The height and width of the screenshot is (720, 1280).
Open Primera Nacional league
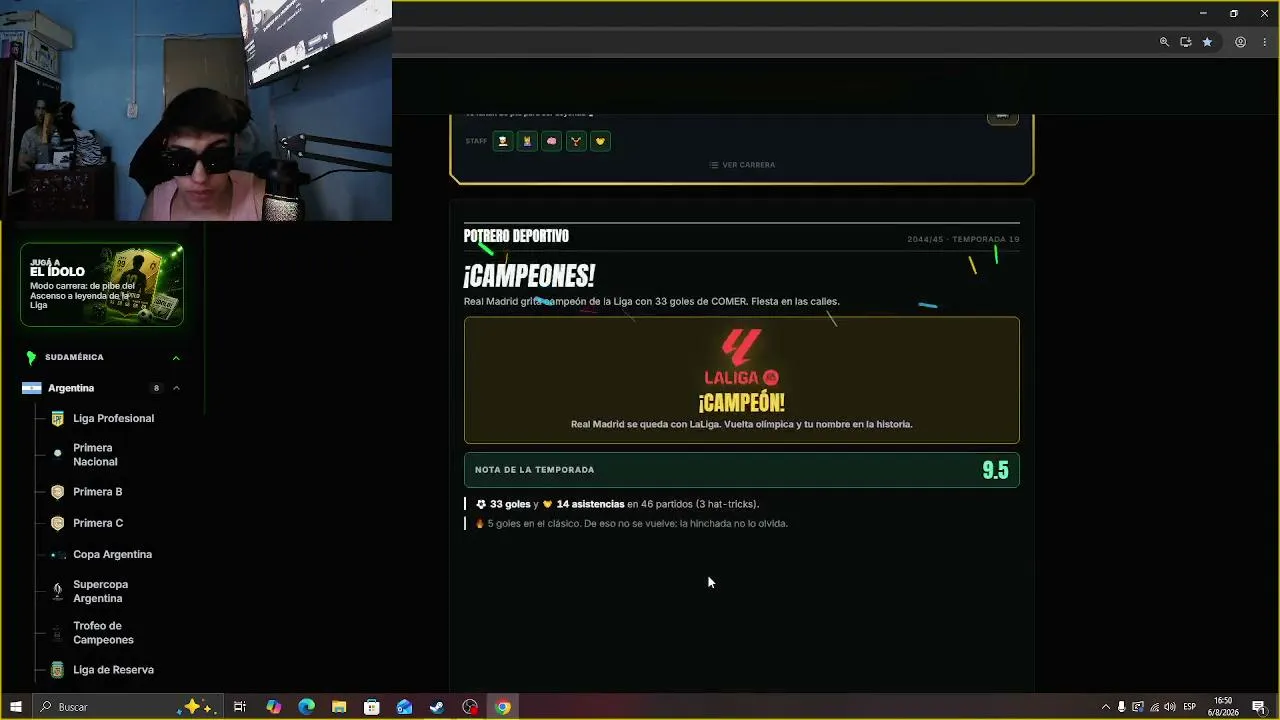[x=95, y=455]
